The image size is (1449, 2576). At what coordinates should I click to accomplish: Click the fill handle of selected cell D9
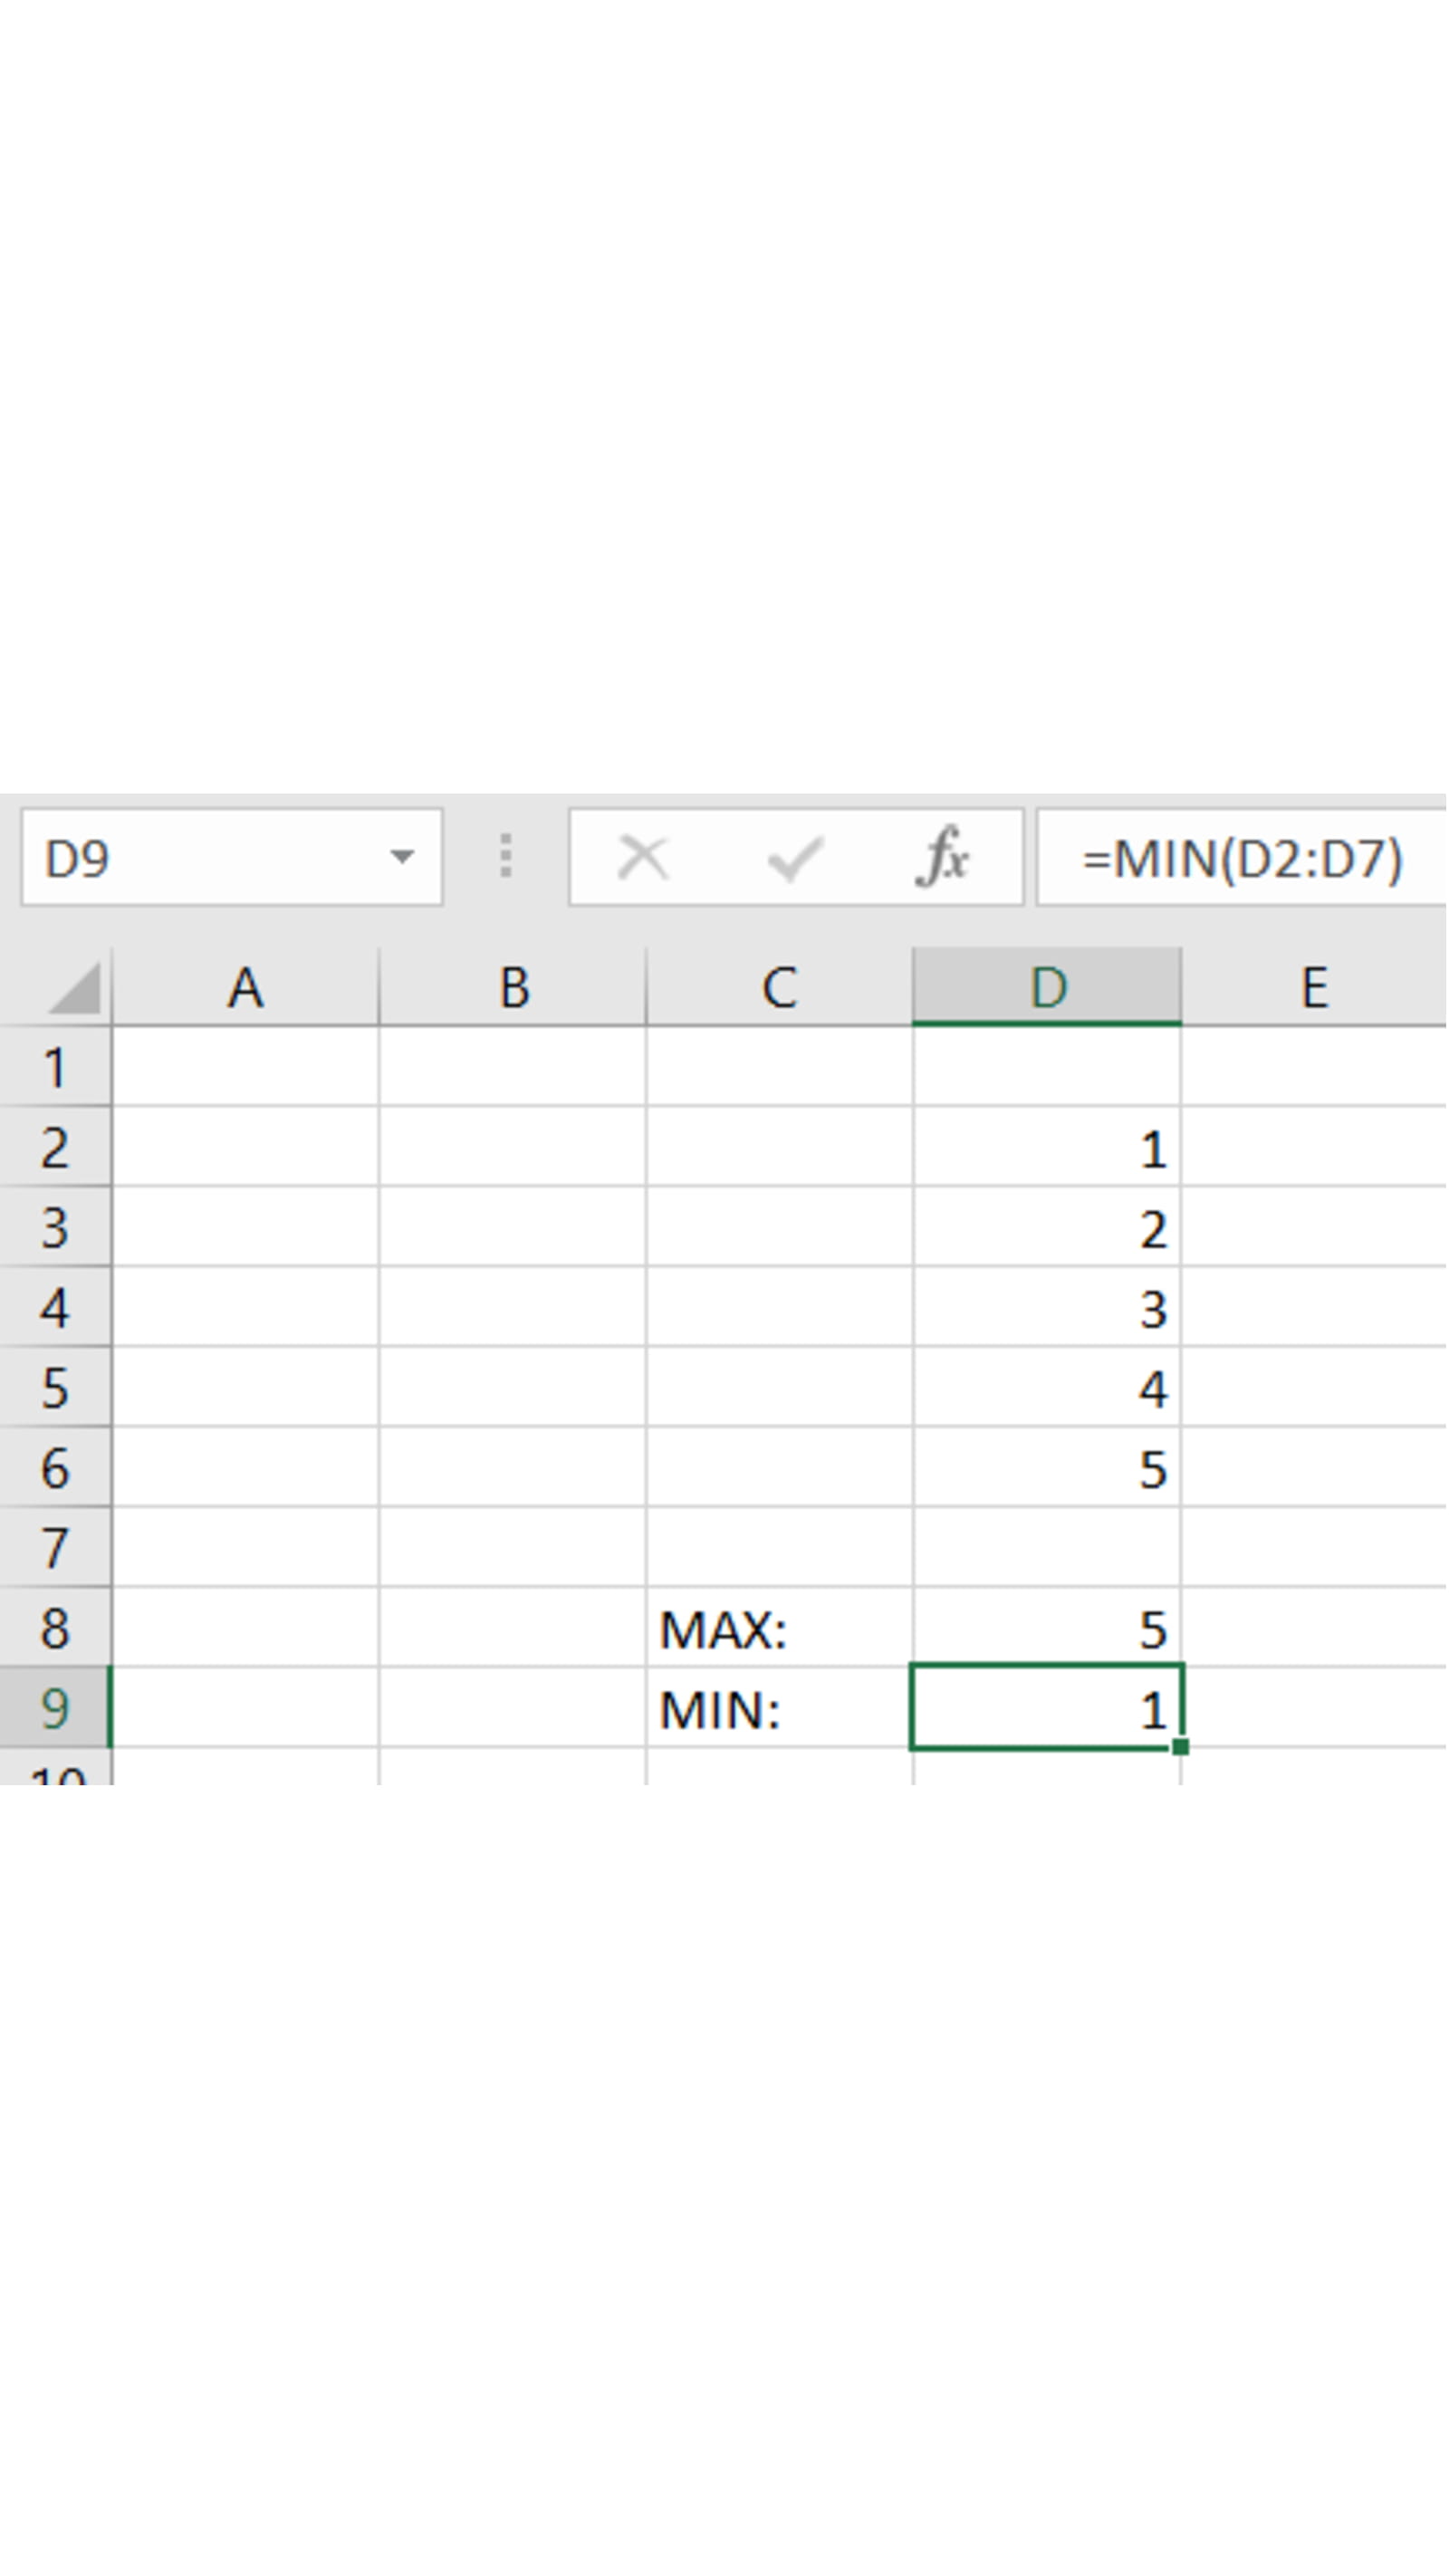(1180, 1747)
